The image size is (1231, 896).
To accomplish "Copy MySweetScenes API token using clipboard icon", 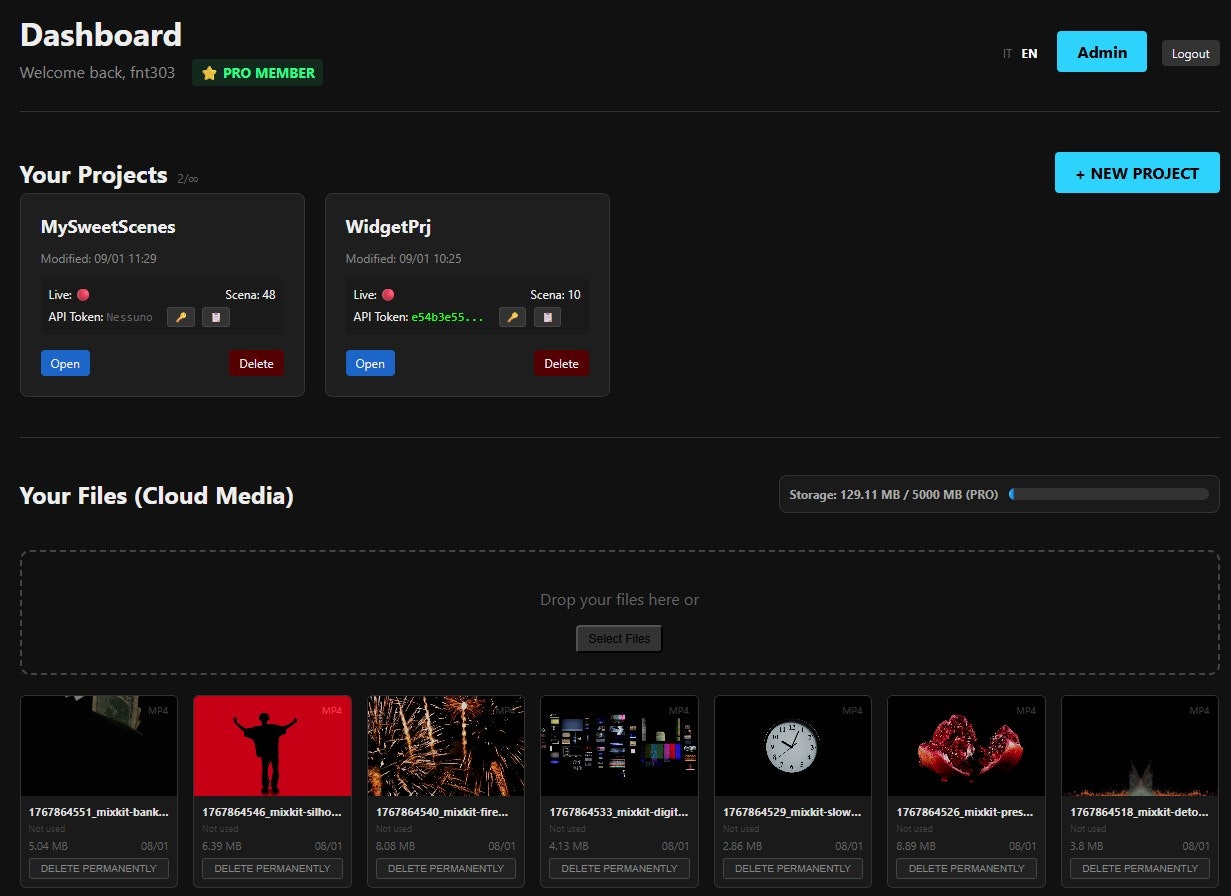I will pyautogui.click(x=216, y=316).
